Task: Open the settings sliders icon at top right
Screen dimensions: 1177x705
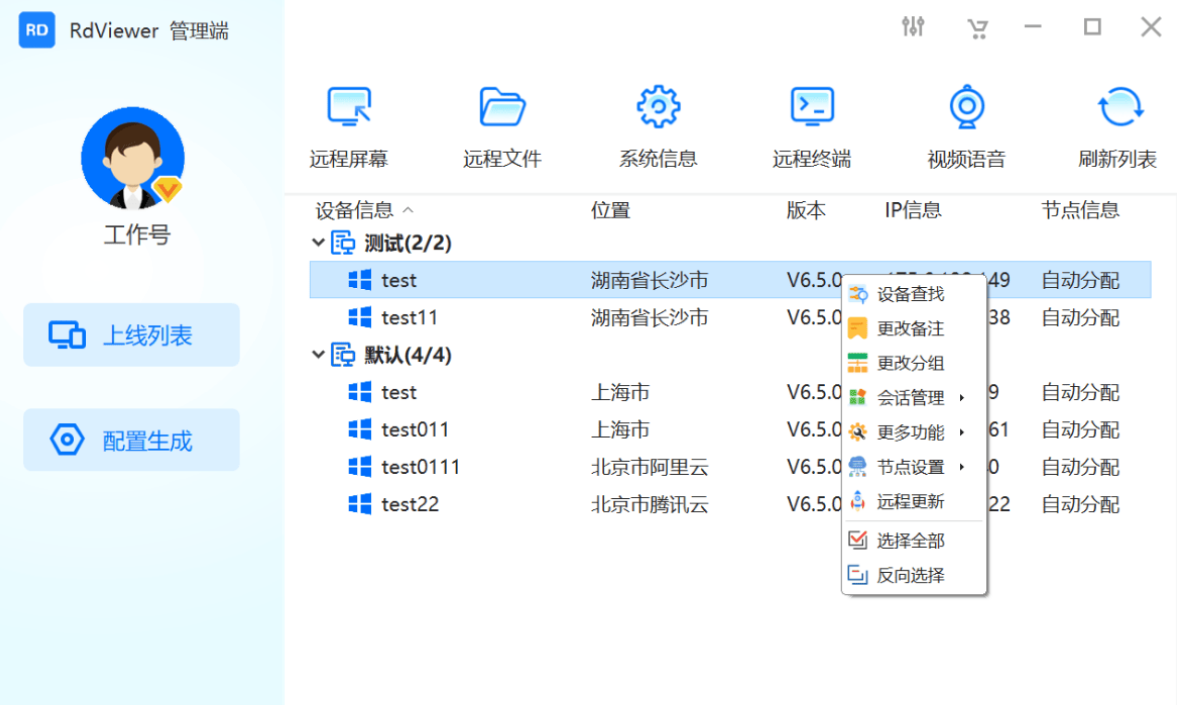Action: [913, 27]
